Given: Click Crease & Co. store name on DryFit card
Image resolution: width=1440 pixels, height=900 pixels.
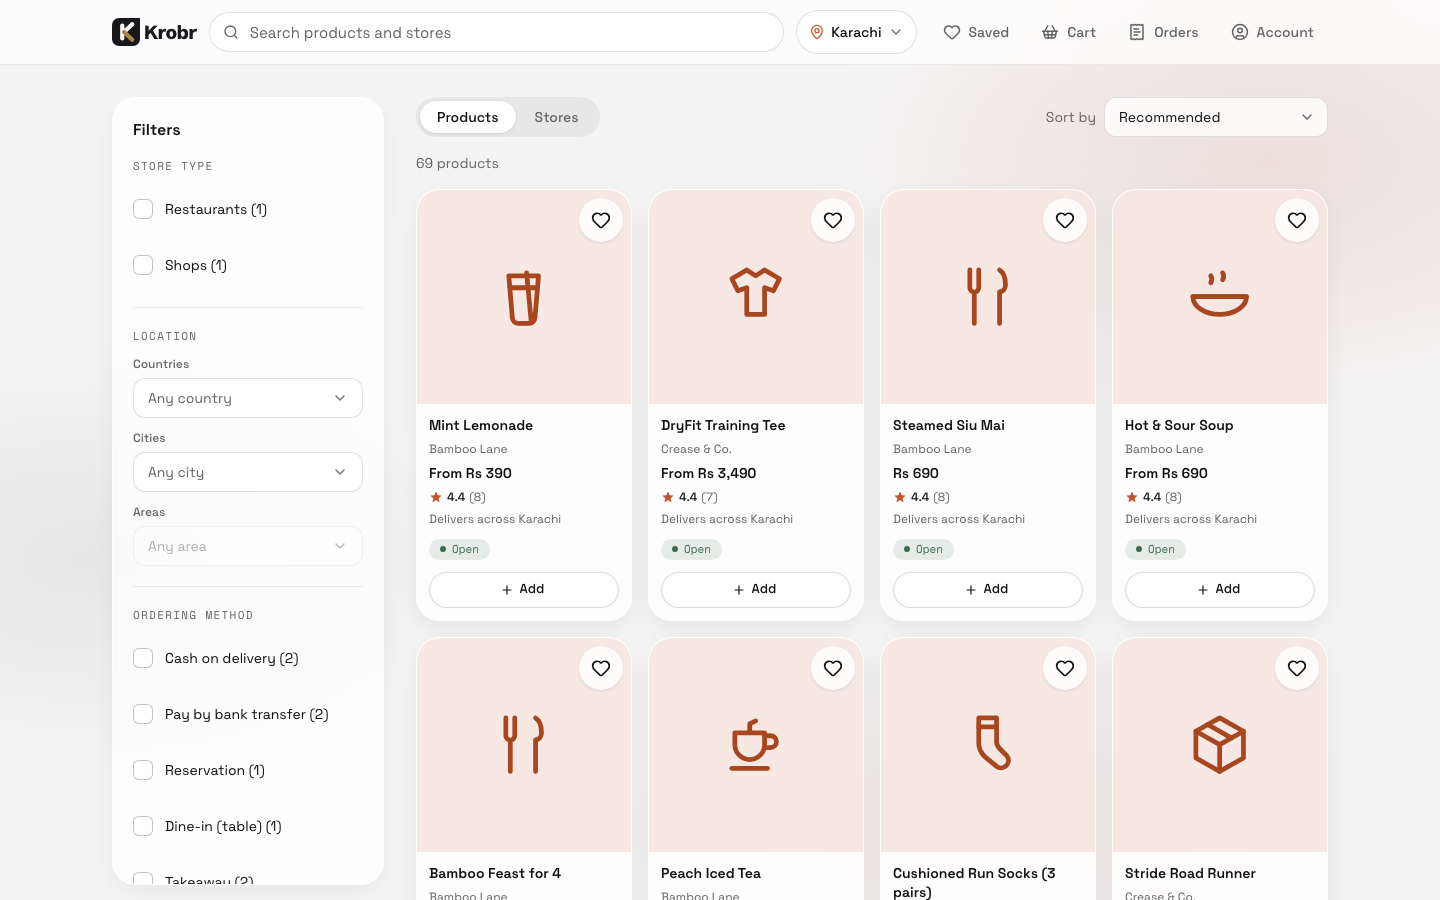Looking at the screenshot, I should [x=696, y=449].
